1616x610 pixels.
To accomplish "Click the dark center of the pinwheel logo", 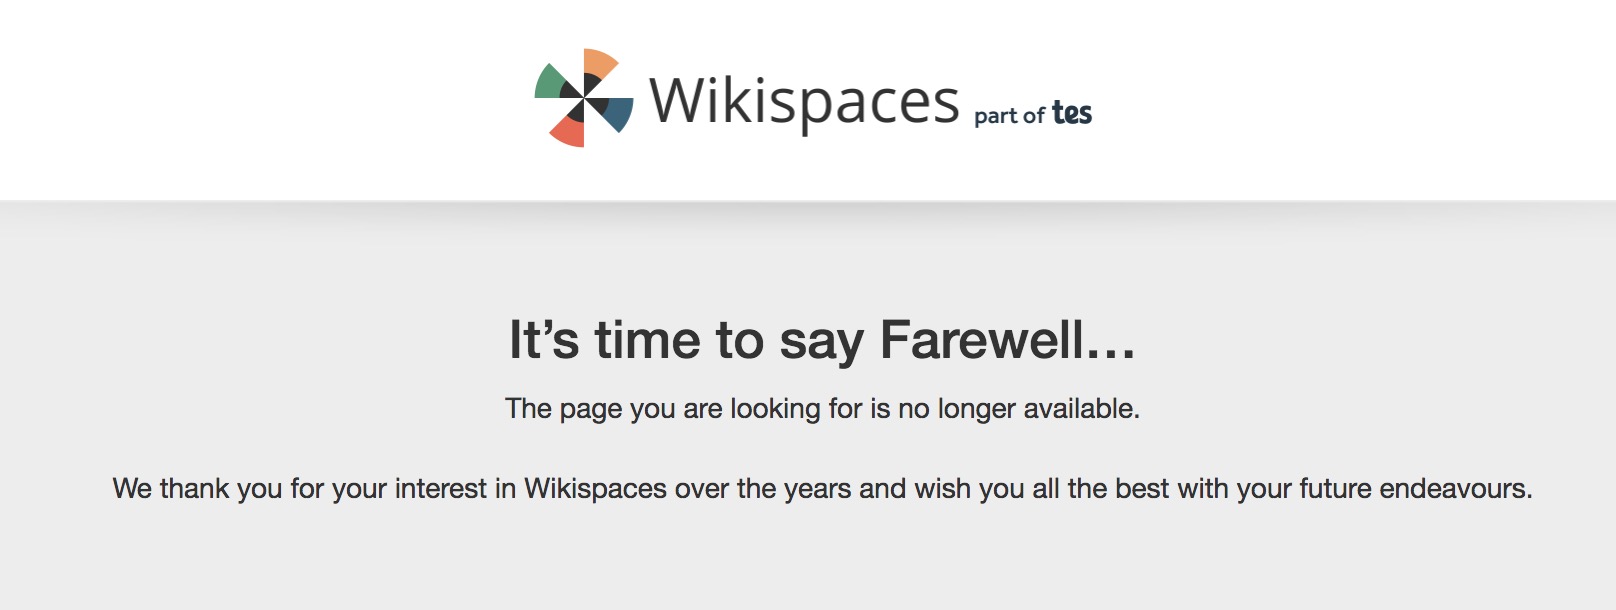I will tap(584, 98).
